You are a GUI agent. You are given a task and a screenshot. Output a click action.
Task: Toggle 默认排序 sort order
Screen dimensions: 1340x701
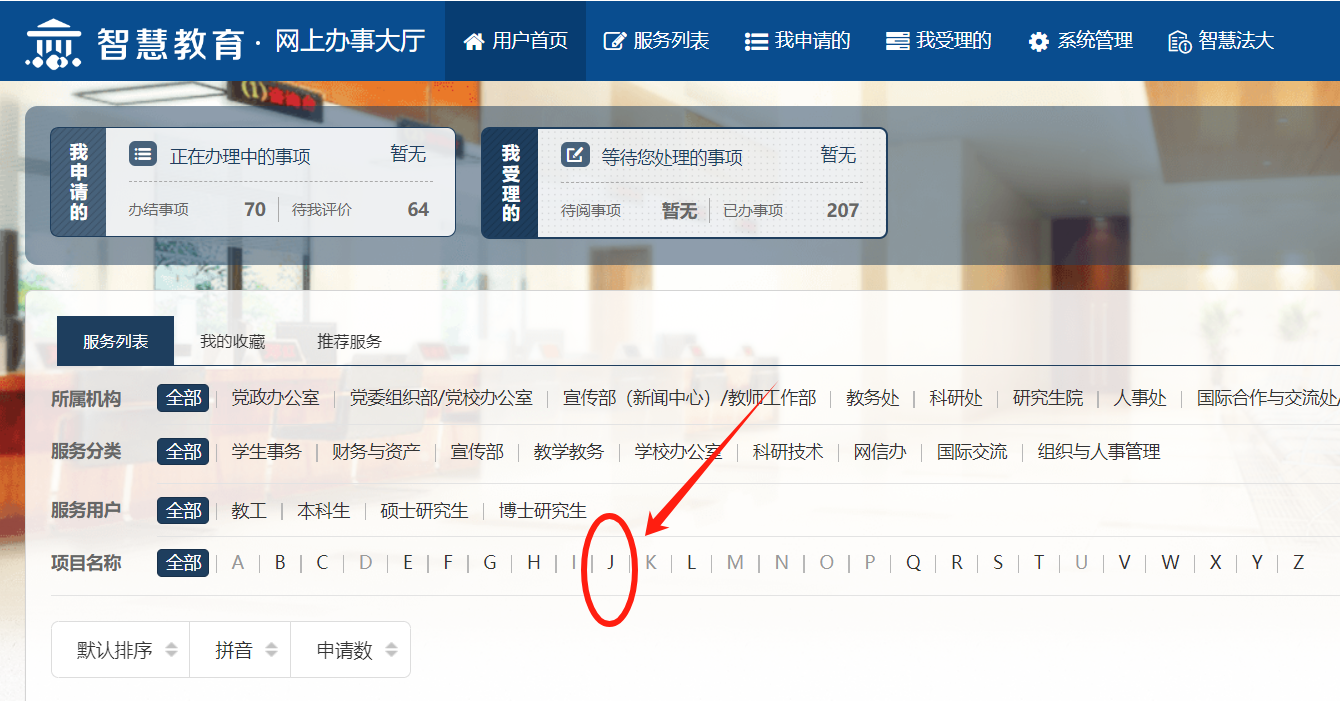click(127, 650)
